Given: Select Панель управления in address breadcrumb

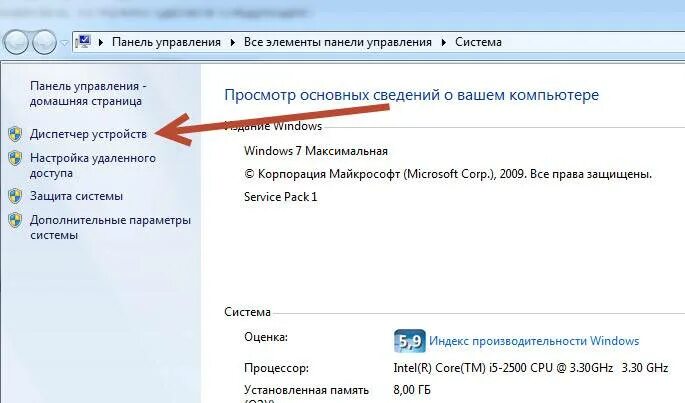Looking at the screenshot, I should pos(166,42).
